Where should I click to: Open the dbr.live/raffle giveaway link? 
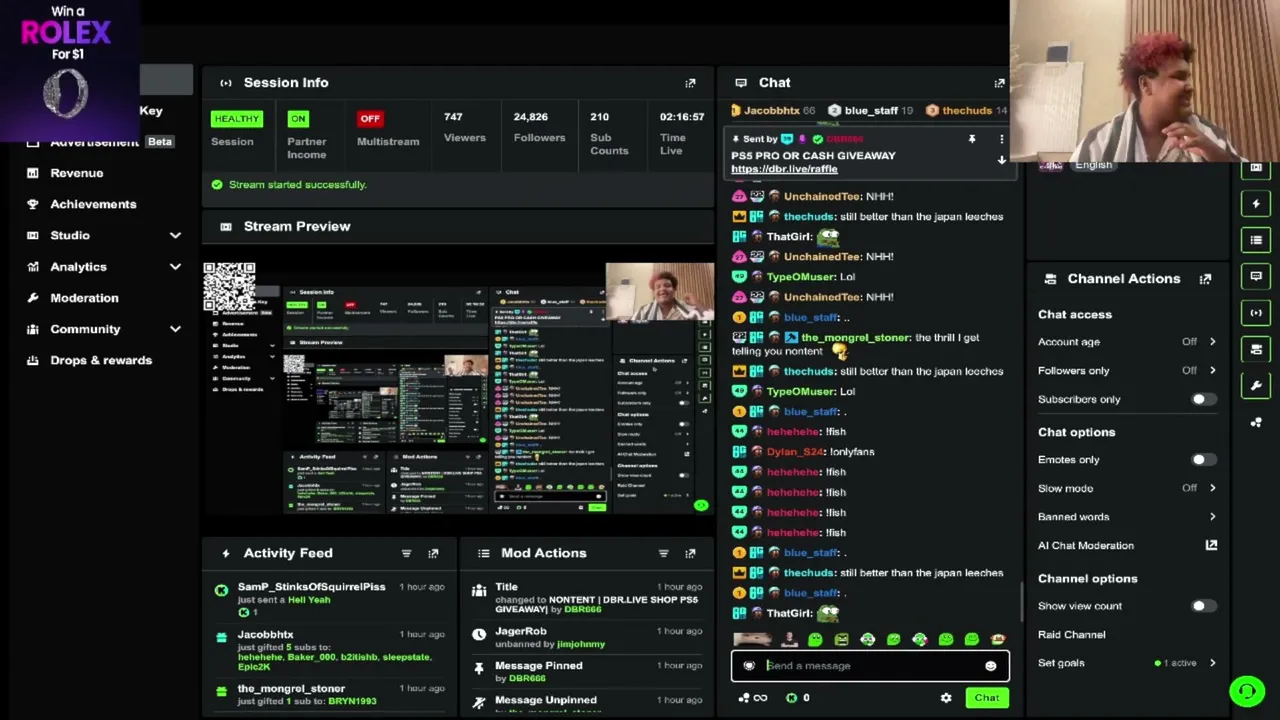tap(784, 169)
